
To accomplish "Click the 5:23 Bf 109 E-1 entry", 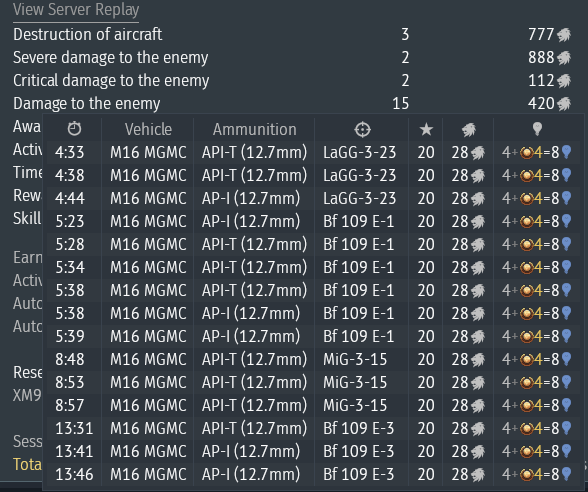I will 314,221.
